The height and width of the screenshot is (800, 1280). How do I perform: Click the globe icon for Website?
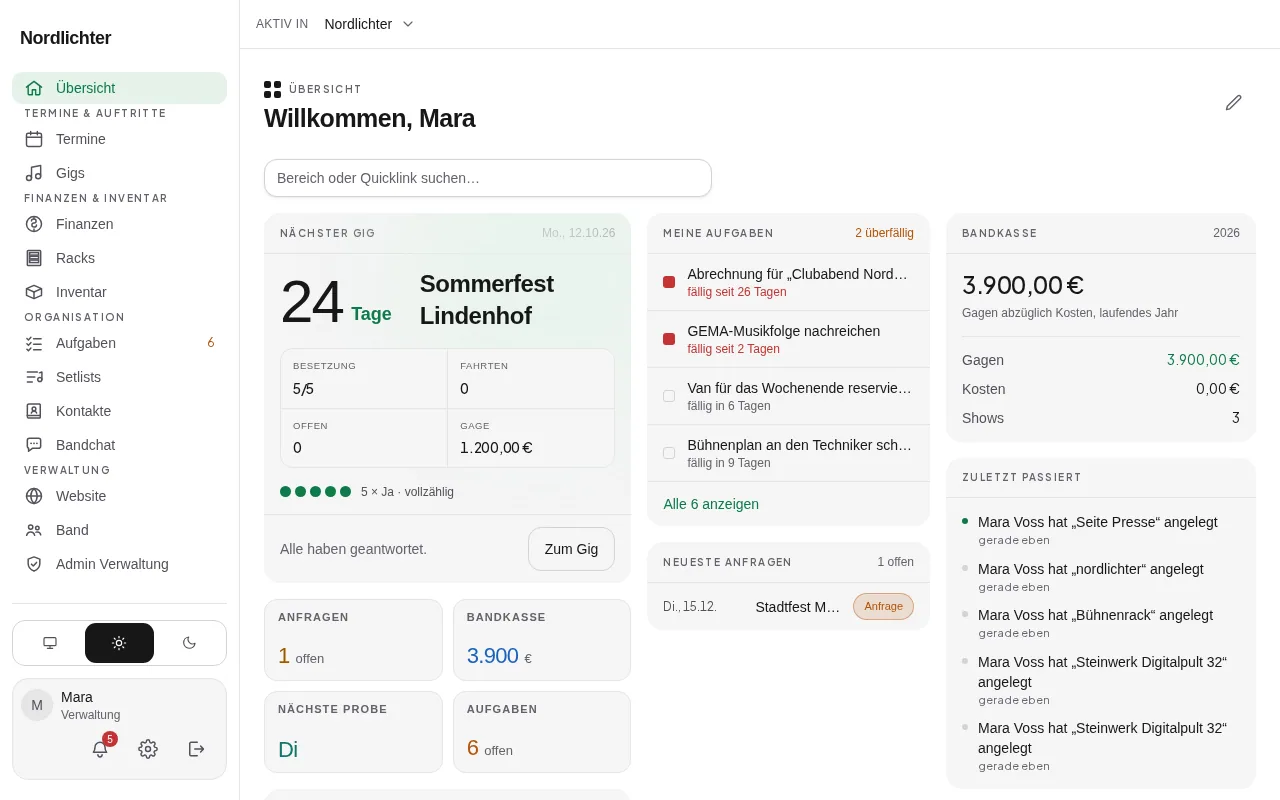pyautogui.click(x=34, y=496)
